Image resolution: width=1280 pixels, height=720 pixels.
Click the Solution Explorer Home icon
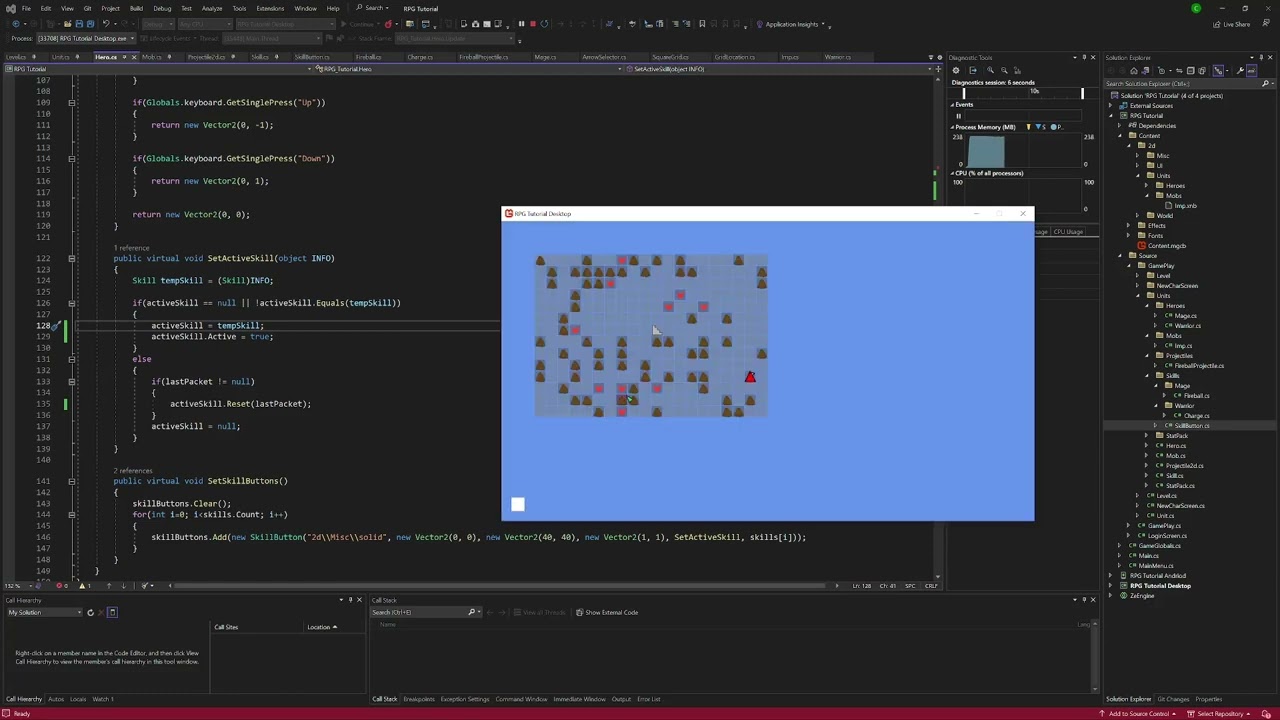[x=1133, y=70]
